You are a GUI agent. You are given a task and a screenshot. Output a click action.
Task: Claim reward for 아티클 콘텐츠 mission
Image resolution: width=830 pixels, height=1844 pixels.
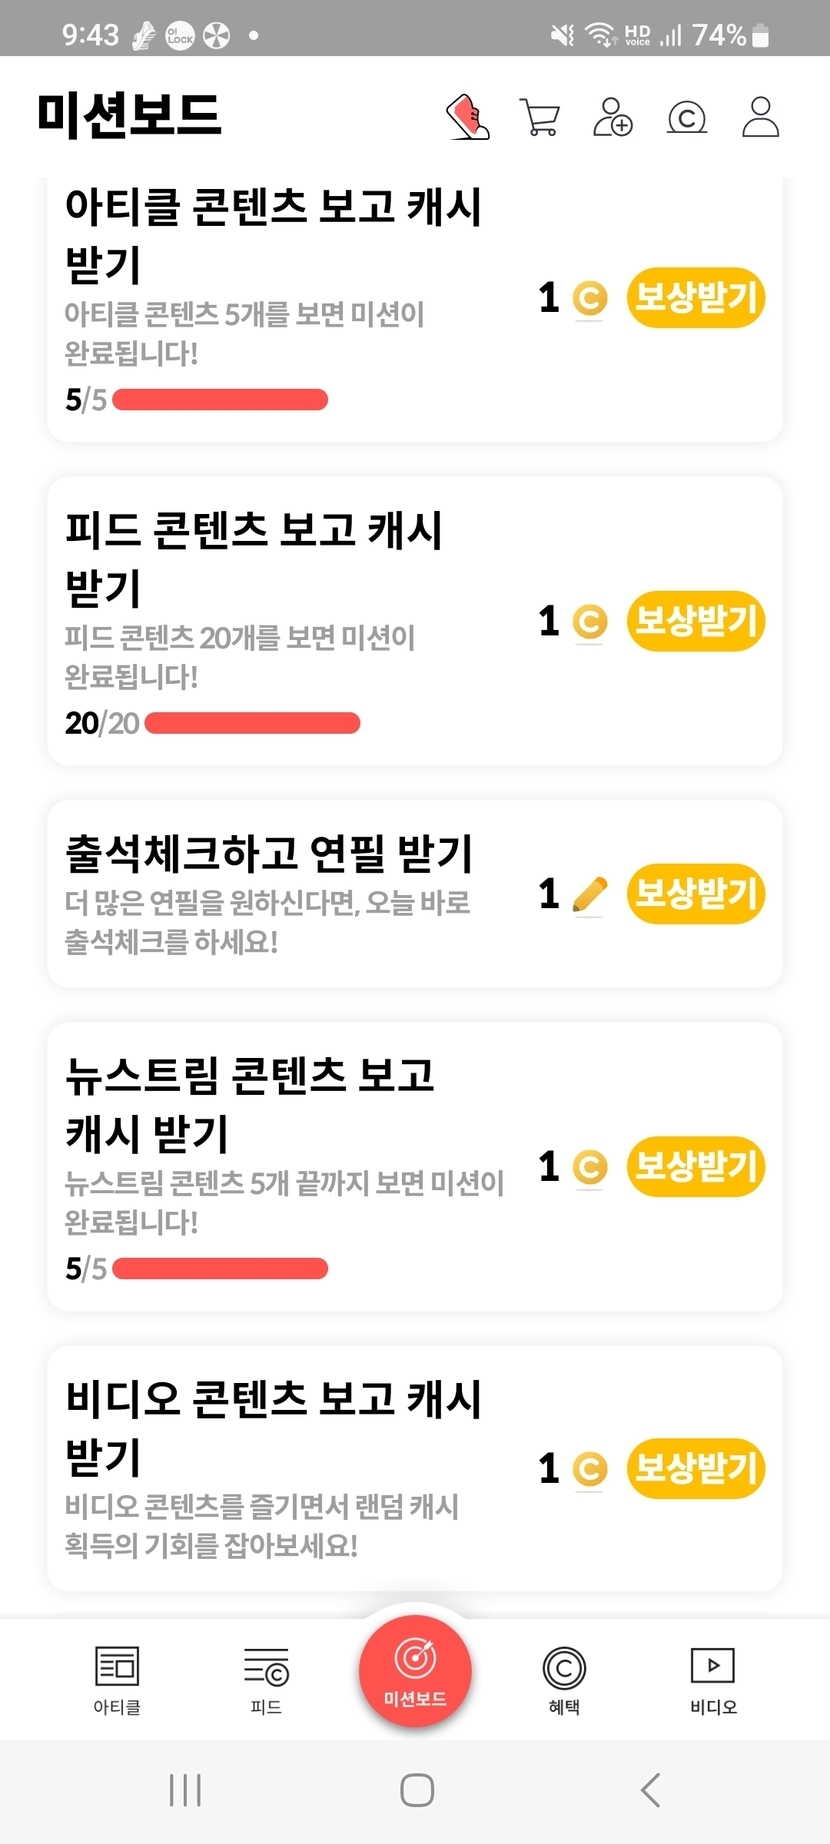(695, 297)
